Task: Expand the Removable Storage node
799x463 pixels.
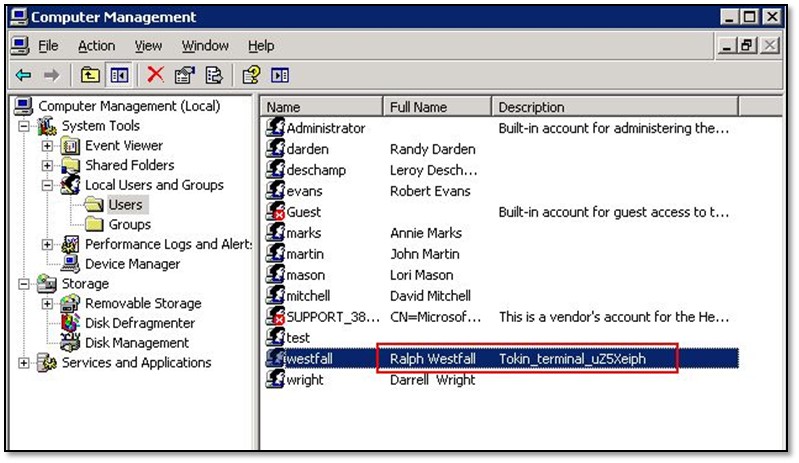Action: (47, 304)
